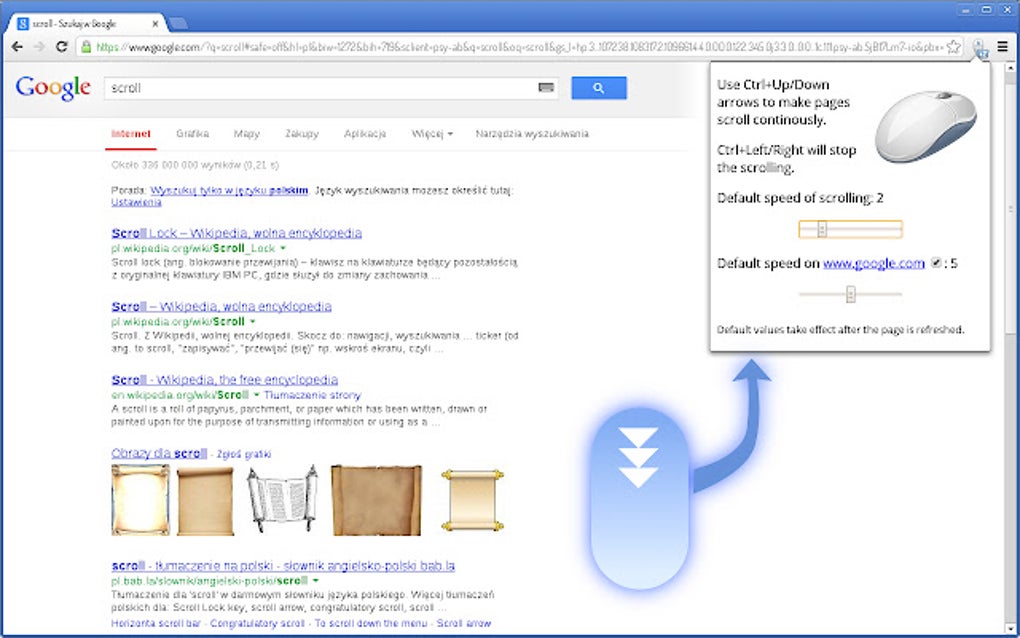This screenshot has width=1020, height=638.
Task: Start search with the magnifier button
Action: (598, 88)
